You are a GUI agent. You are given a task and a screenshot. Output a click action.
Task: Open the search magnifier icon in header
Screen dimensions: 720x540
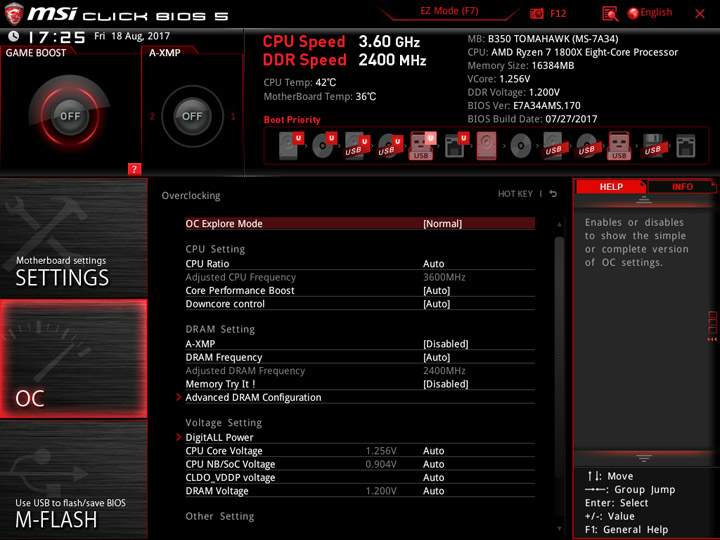pyautogui.click(x=610, y=14)
